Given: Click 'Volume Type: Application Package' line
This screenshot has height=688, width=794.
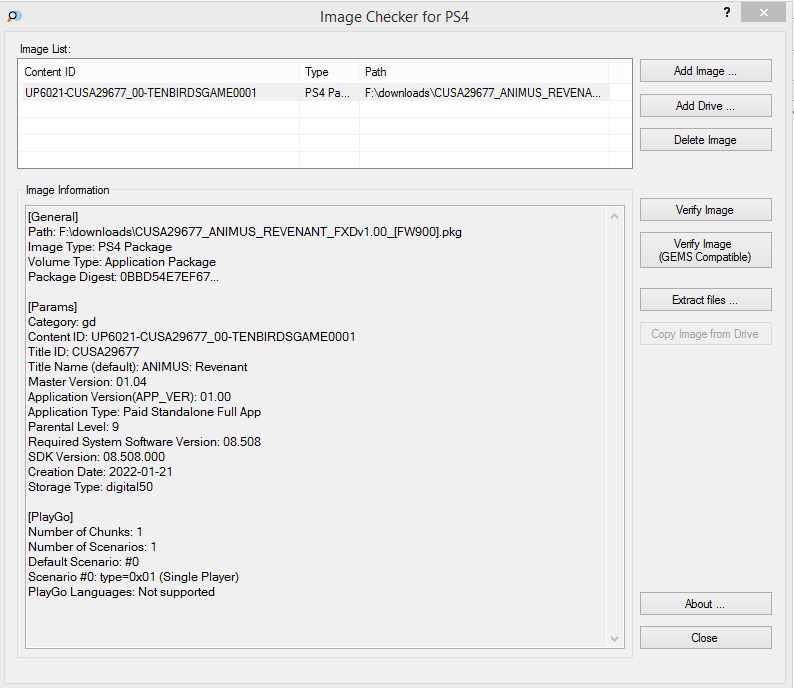Looking at the screenshot, I should pyautogui.click(x=122, y=262).
